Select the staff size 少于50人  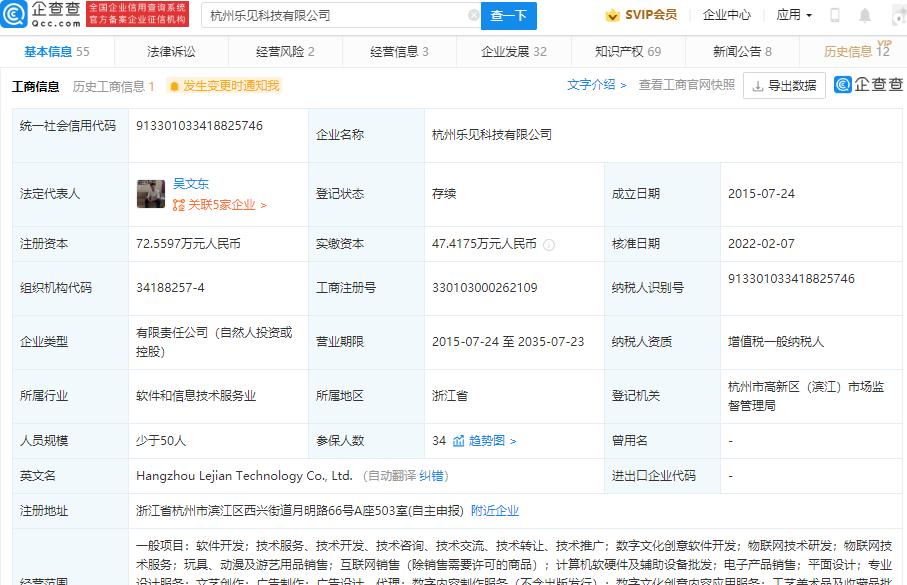(161, 441)
